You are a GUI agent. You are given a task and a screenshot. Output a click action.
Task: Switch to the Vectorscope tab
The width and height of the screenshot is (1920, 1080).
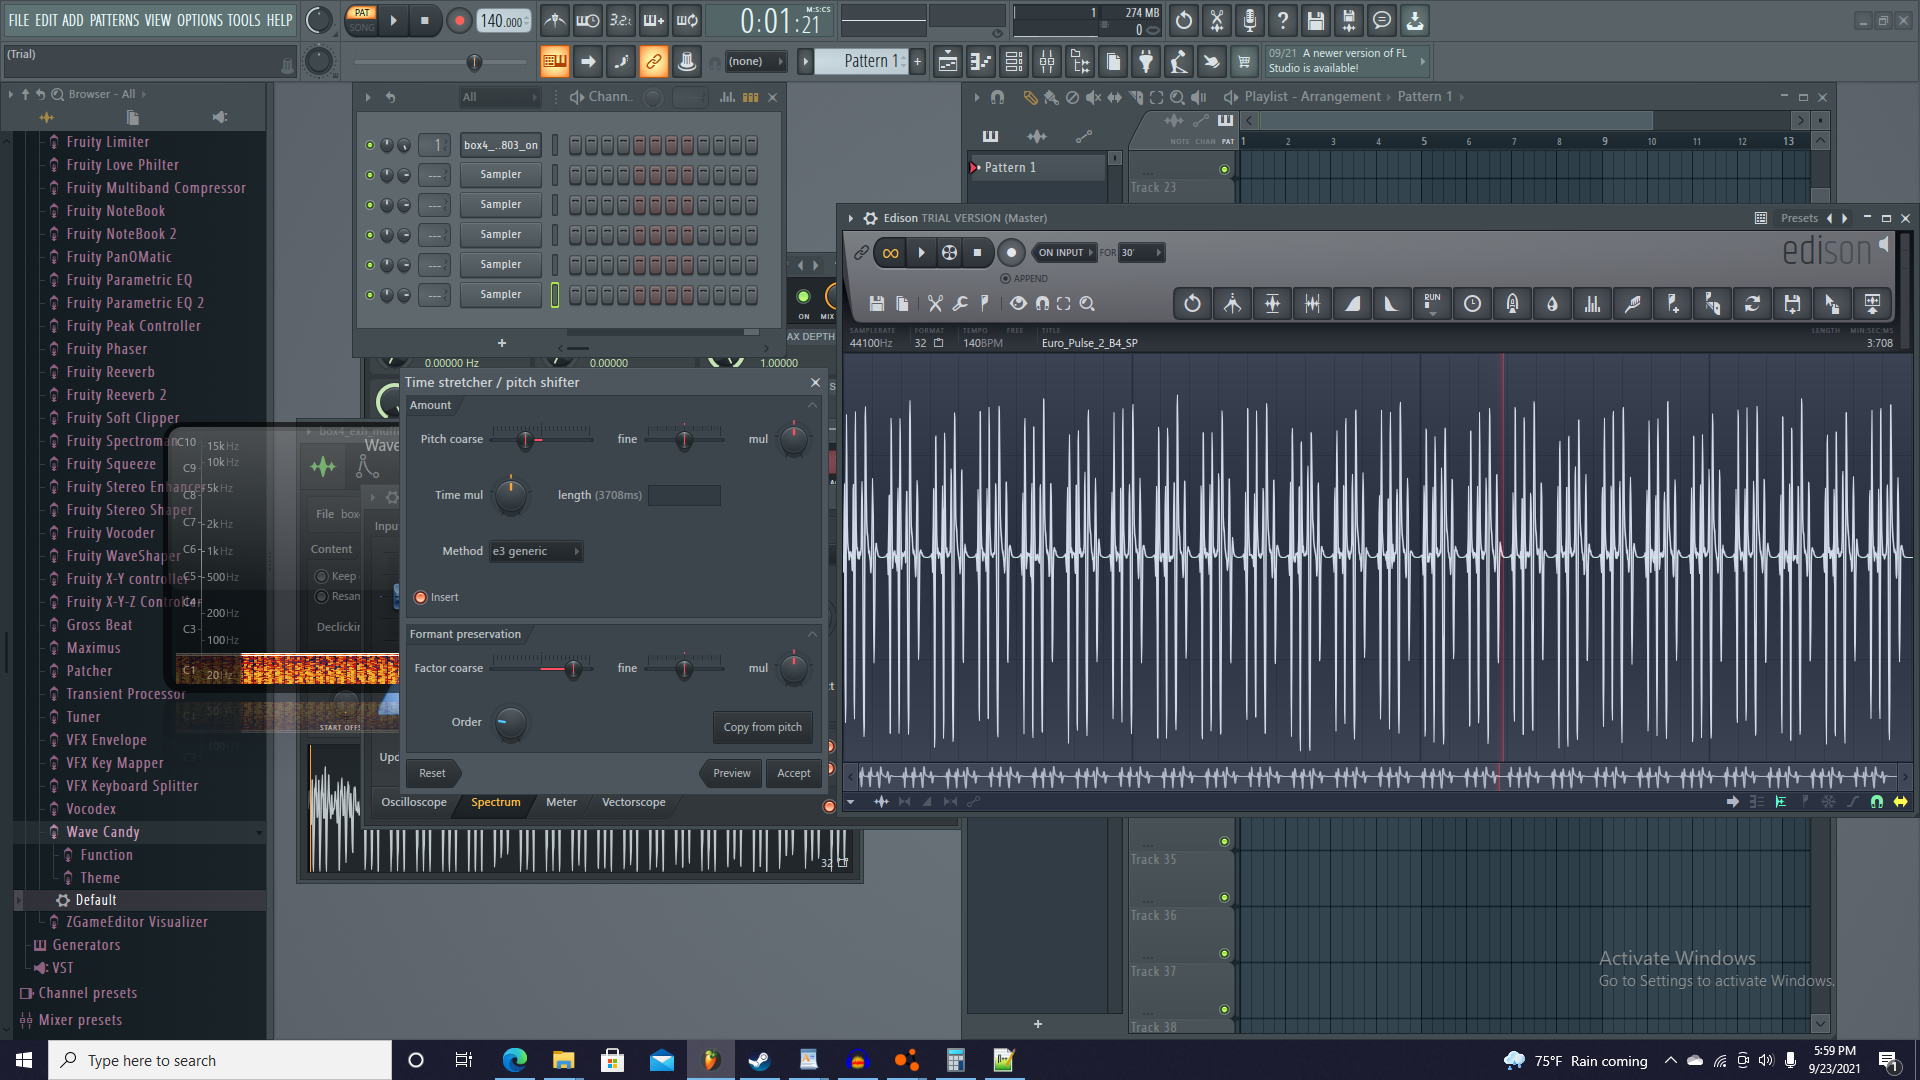coord(633,803)
